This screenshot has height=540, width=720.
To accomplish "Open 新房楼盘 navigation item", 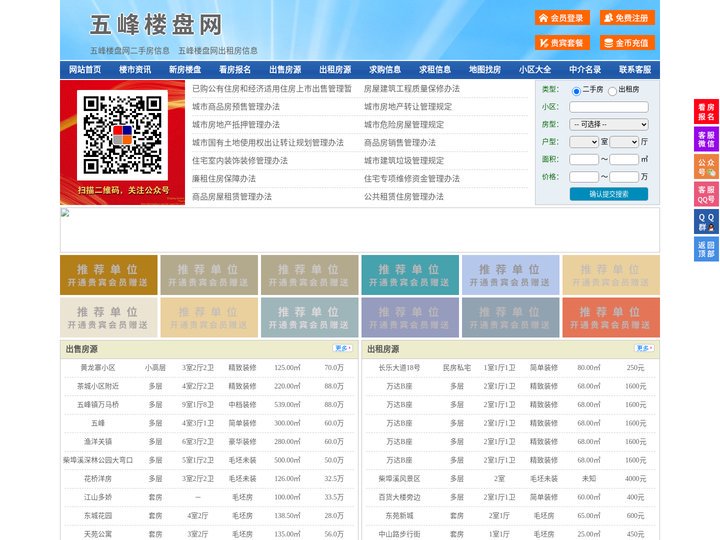I will pos(185,70).
